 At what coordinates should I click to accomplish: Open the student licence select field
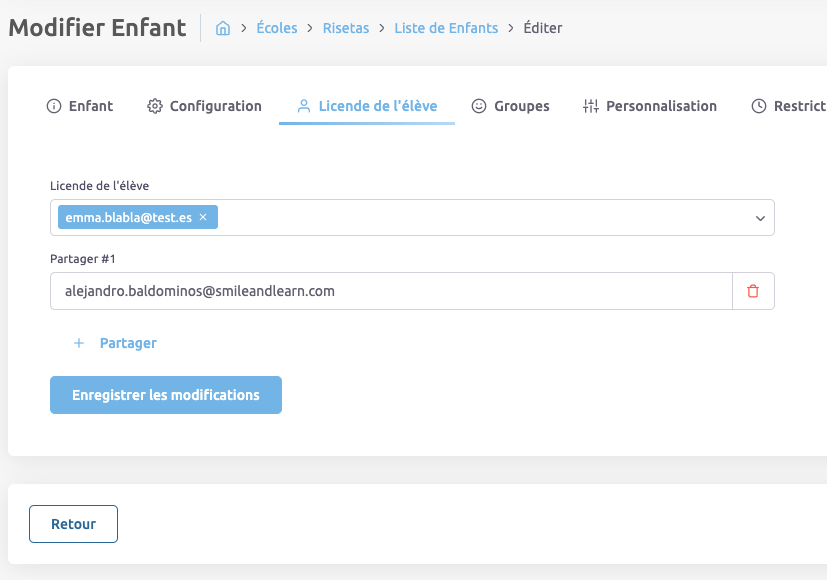pyautogui.click(x=480, y=218)
